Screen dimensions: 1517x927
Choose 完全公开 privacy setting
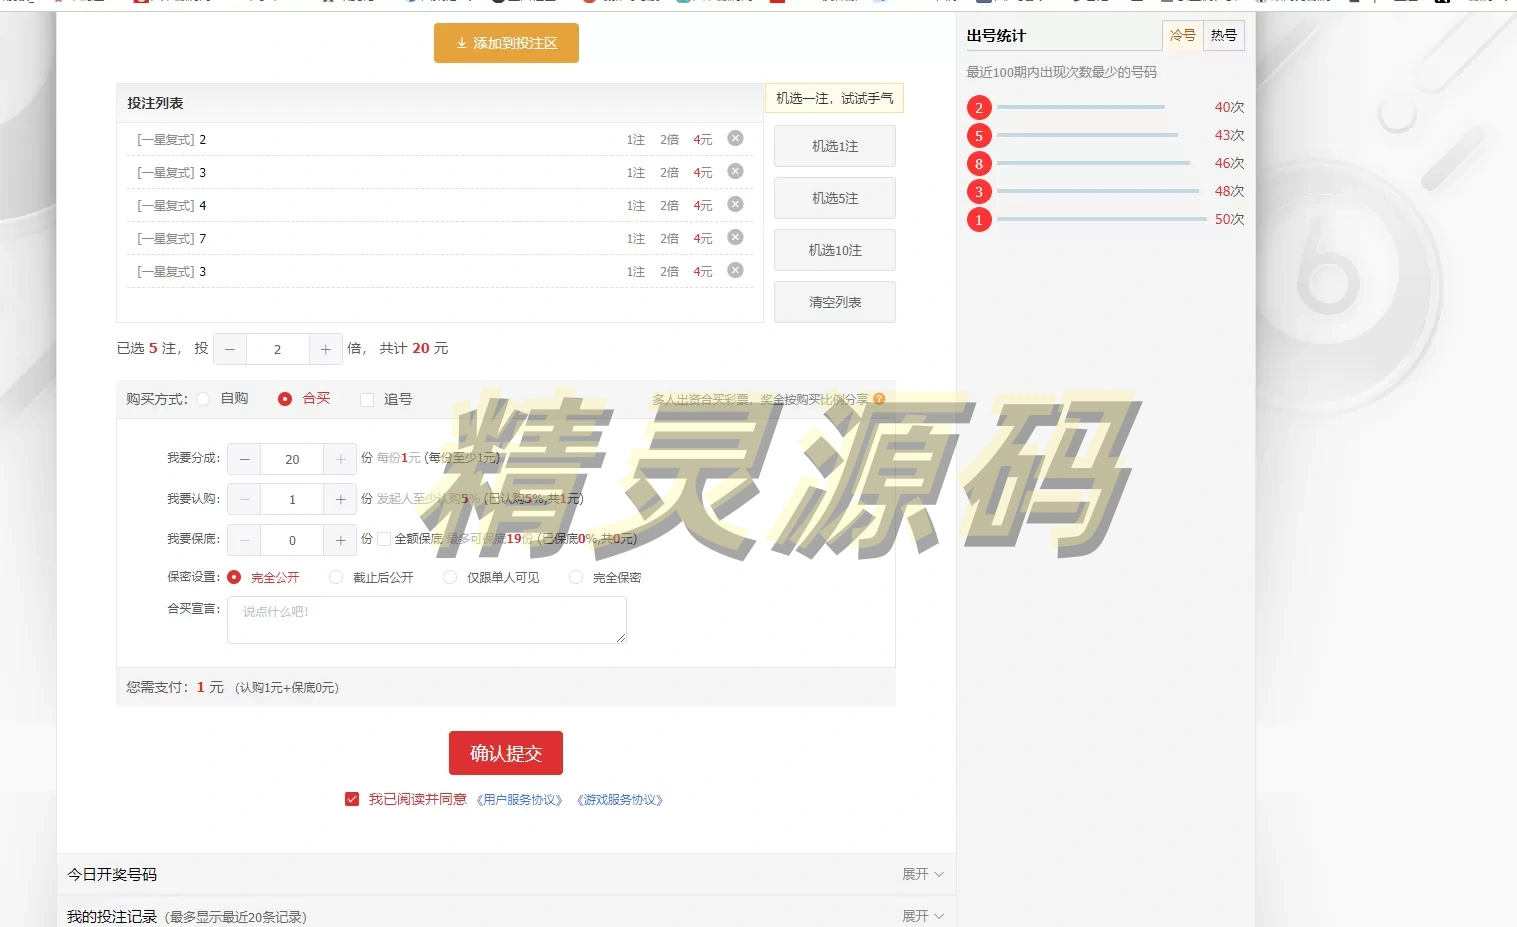234,577
